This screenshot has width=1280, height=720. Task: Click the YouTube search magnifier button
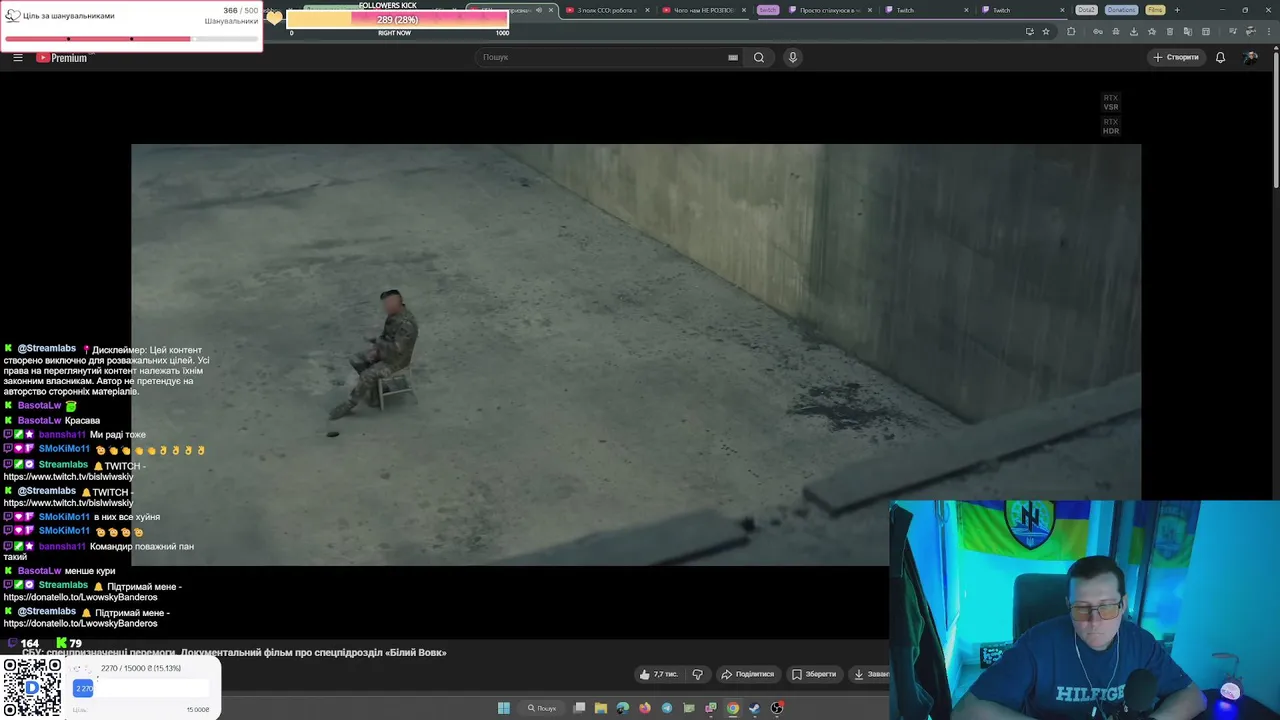[759, 57]
